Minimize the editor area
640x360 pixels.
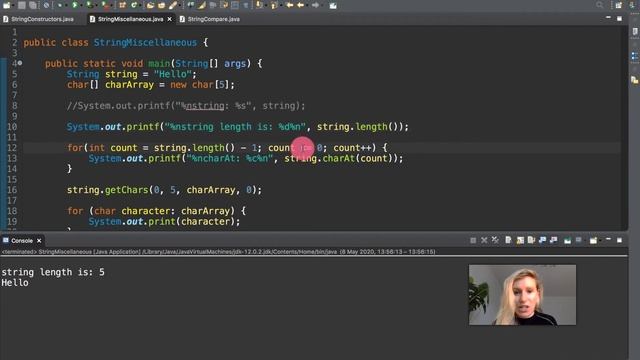608,18
